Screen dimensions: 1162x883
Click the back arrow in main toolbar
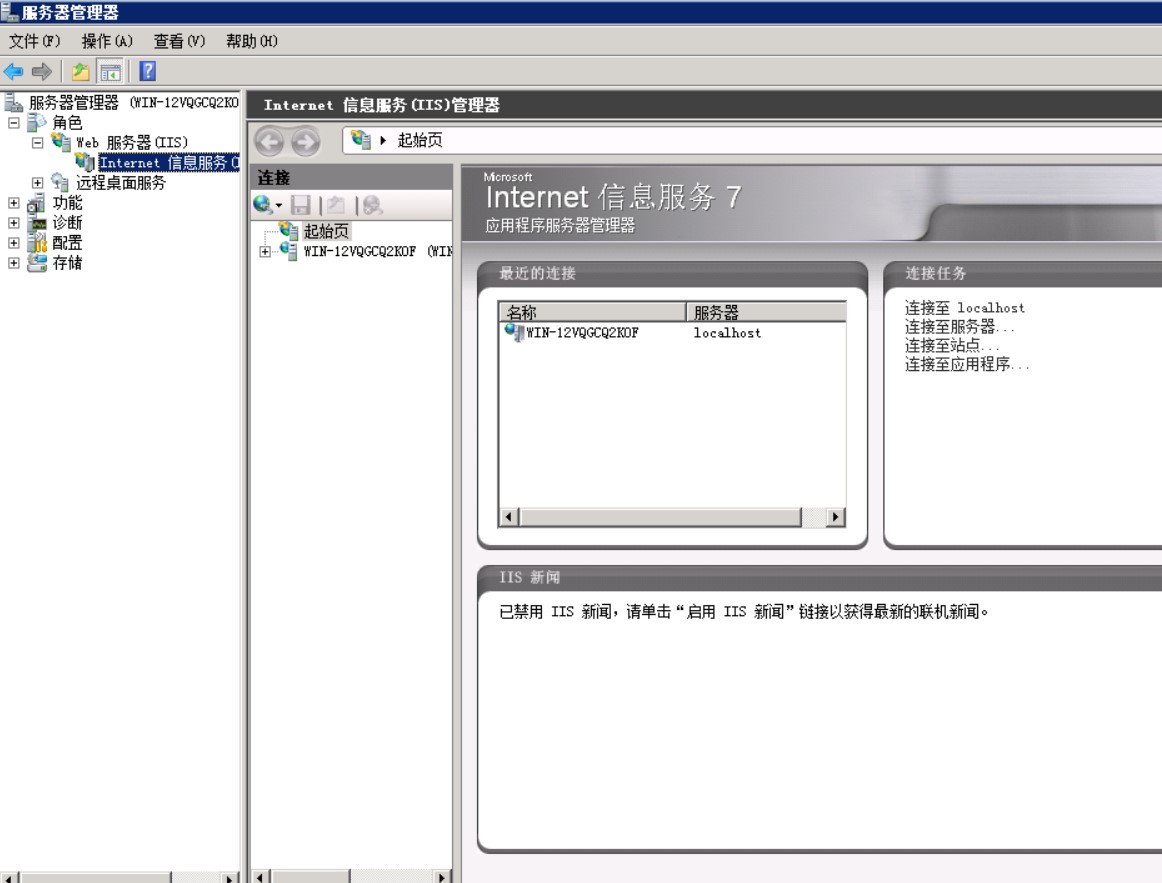pos(13,72)
